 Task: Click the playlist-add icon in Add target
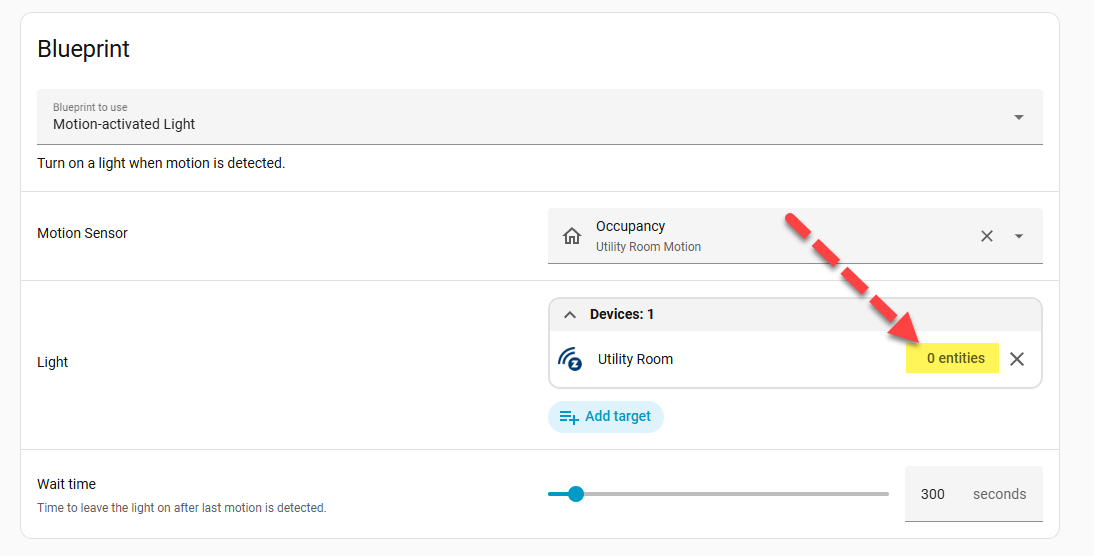(569, 417)
